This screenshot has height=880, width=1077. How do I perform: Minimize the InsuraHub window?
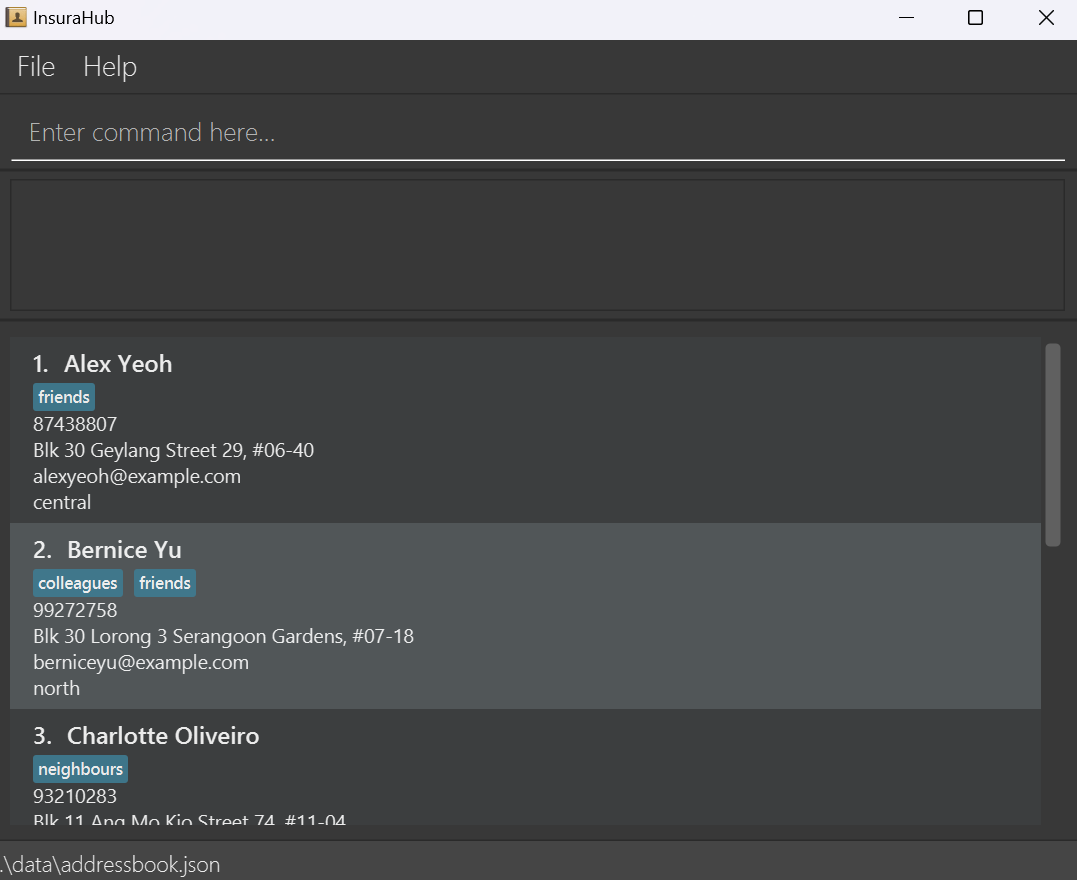[907, 17]
